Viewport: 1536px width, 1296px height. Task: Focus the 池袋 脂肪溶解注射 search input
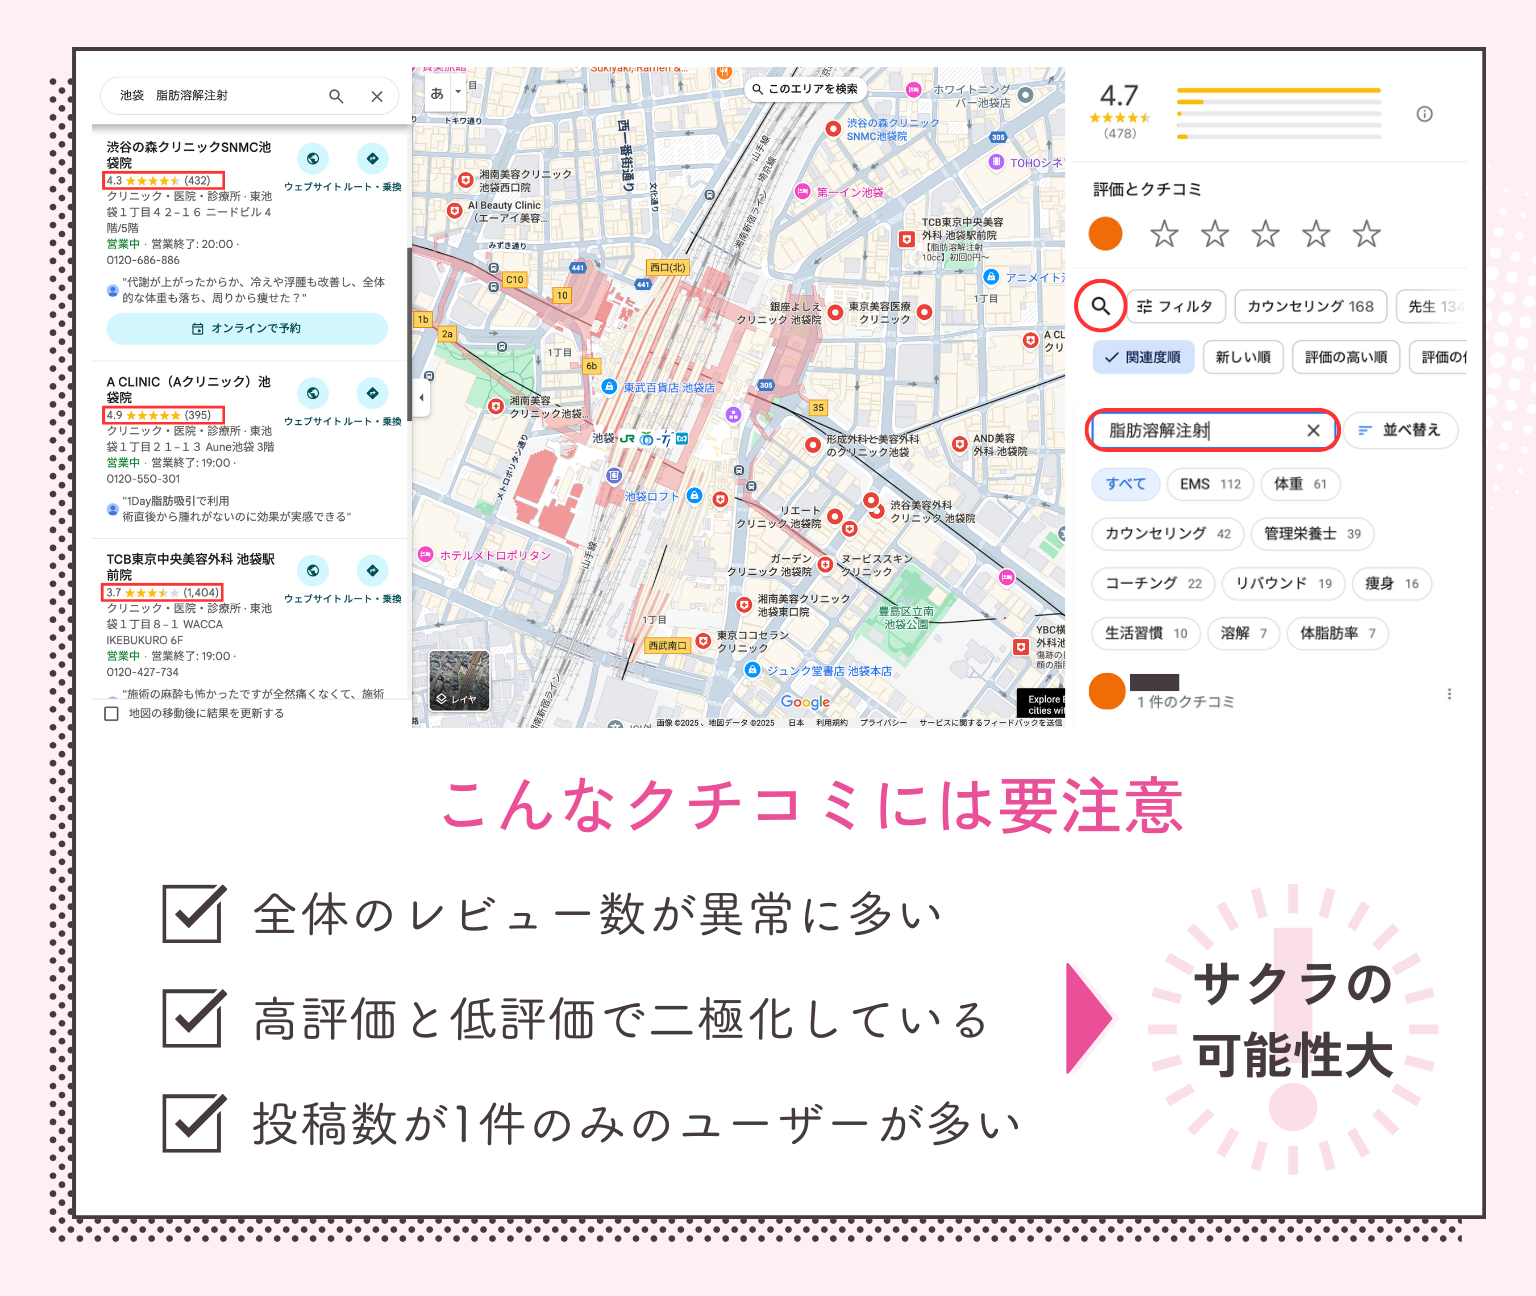click(x=215, y=96)
